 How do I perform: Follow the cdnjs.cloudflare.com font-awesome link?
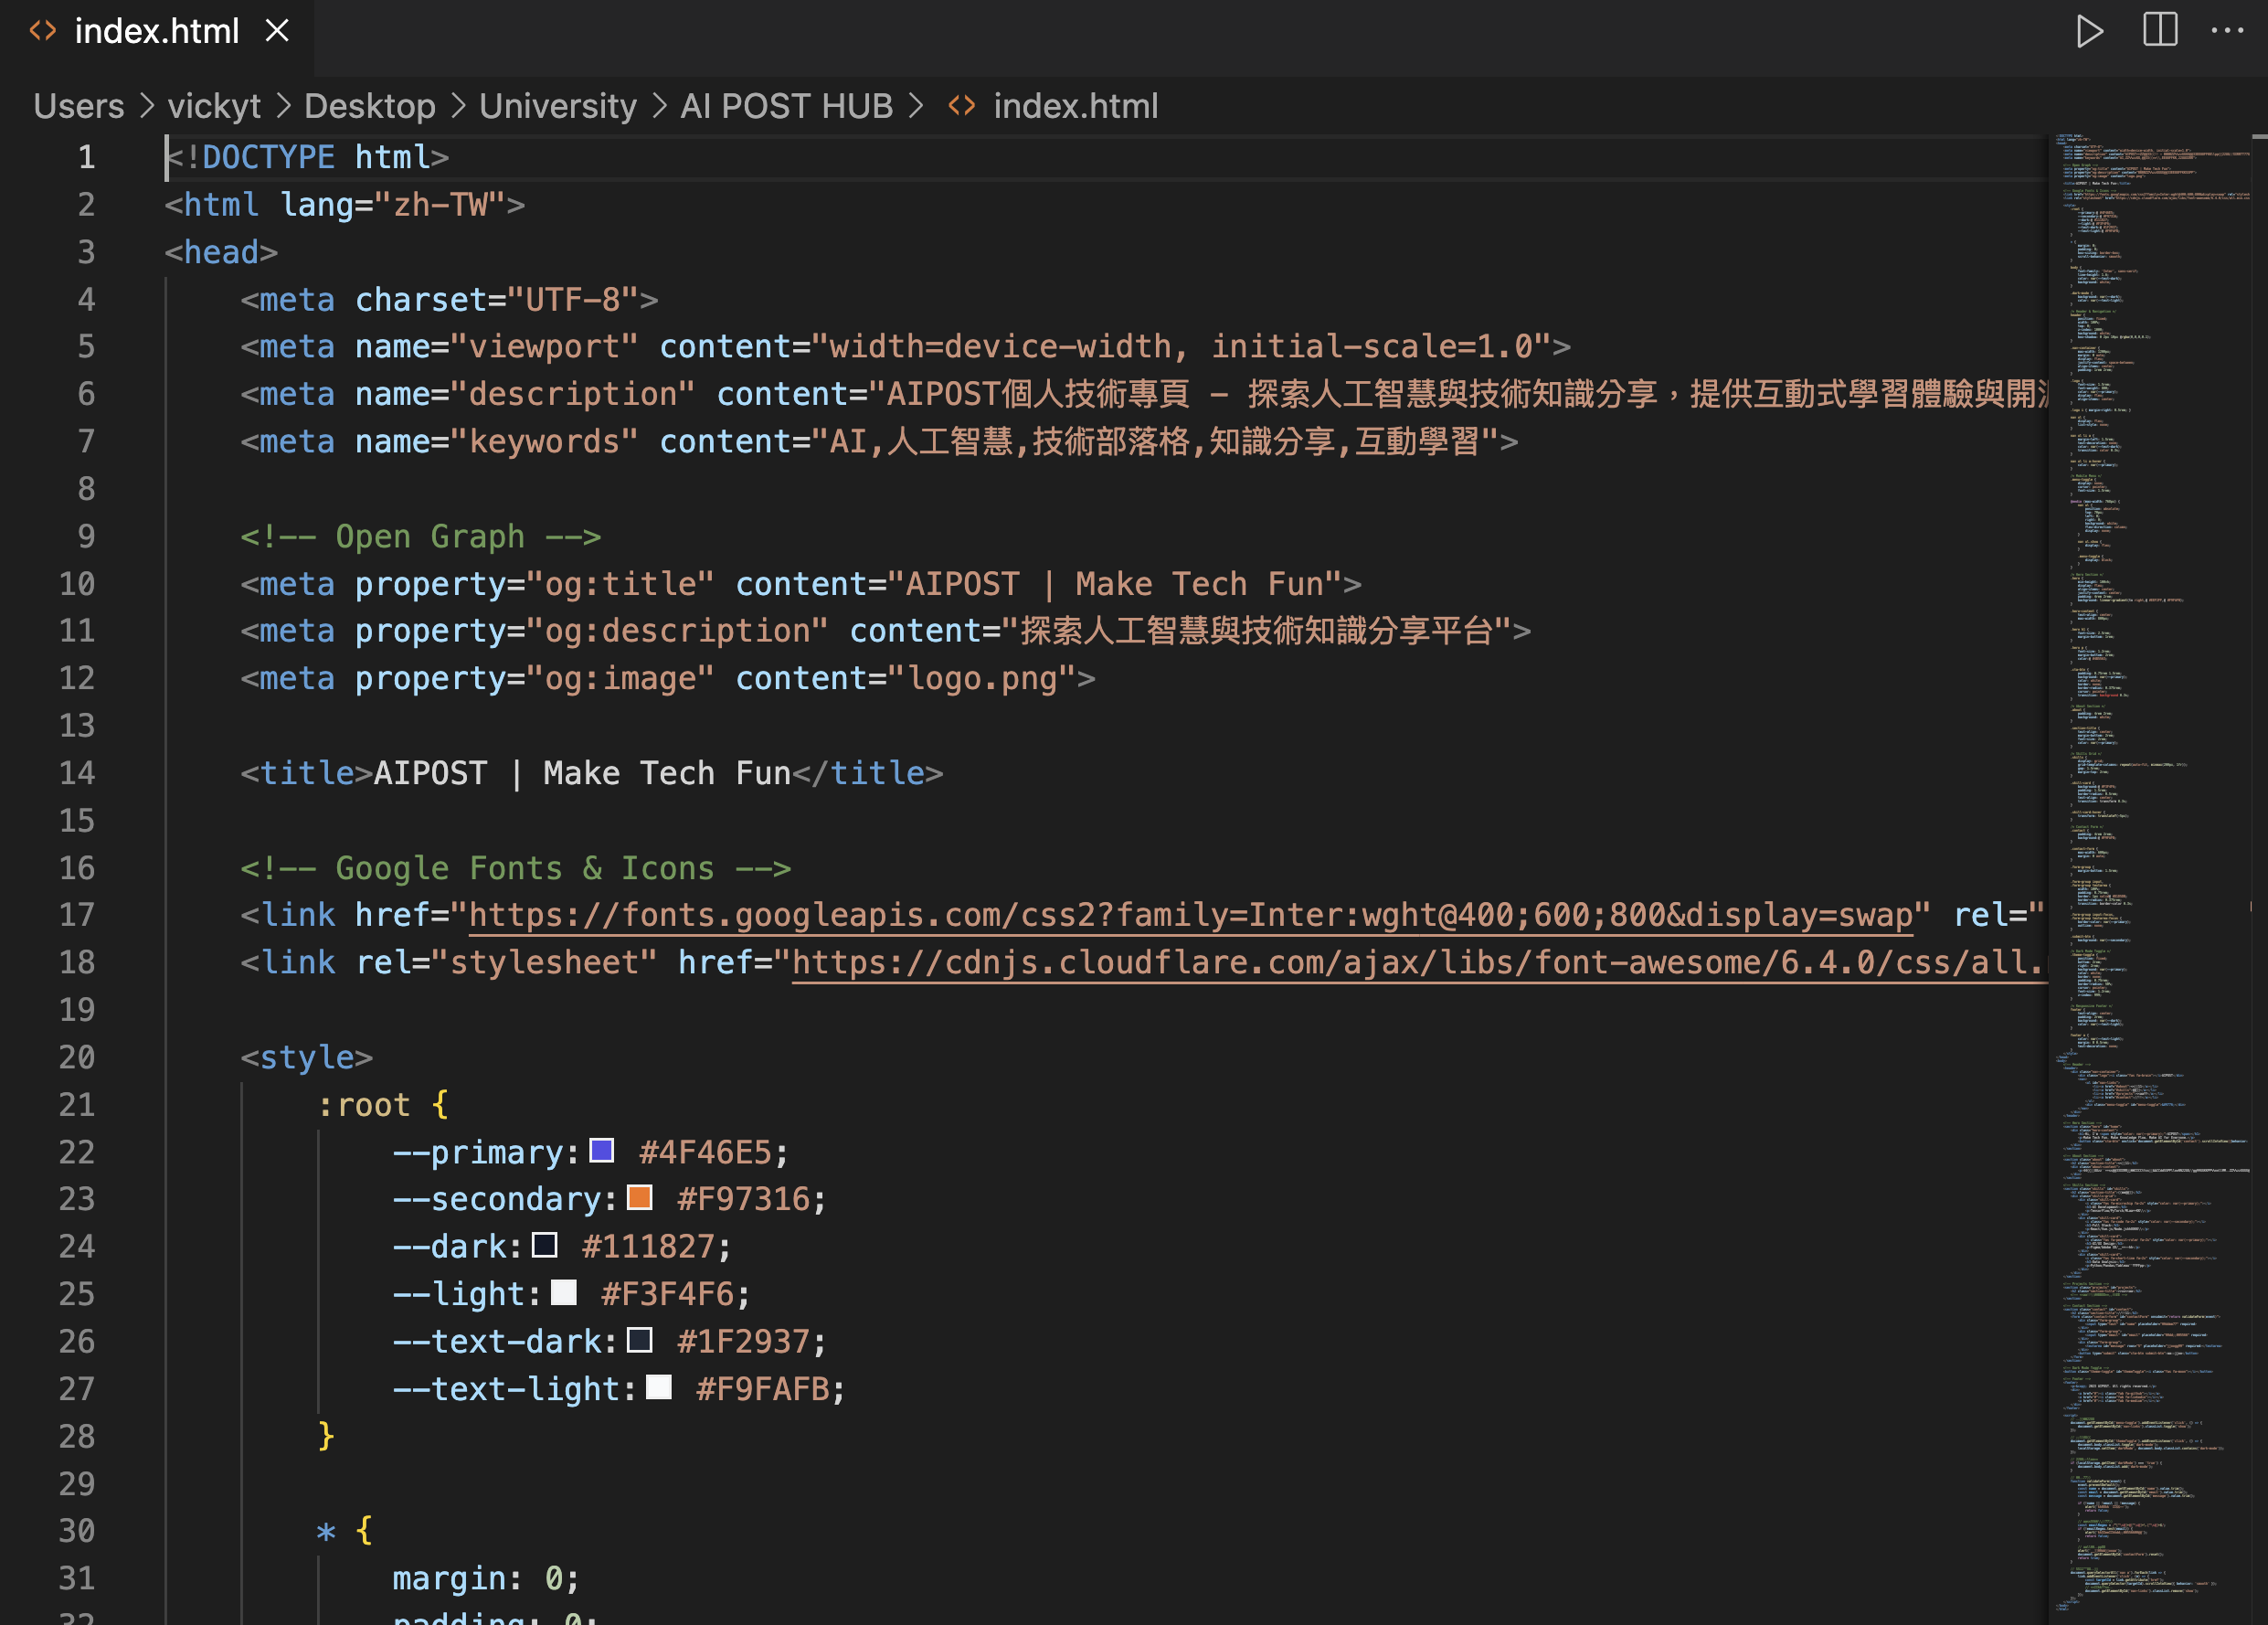1420,962
